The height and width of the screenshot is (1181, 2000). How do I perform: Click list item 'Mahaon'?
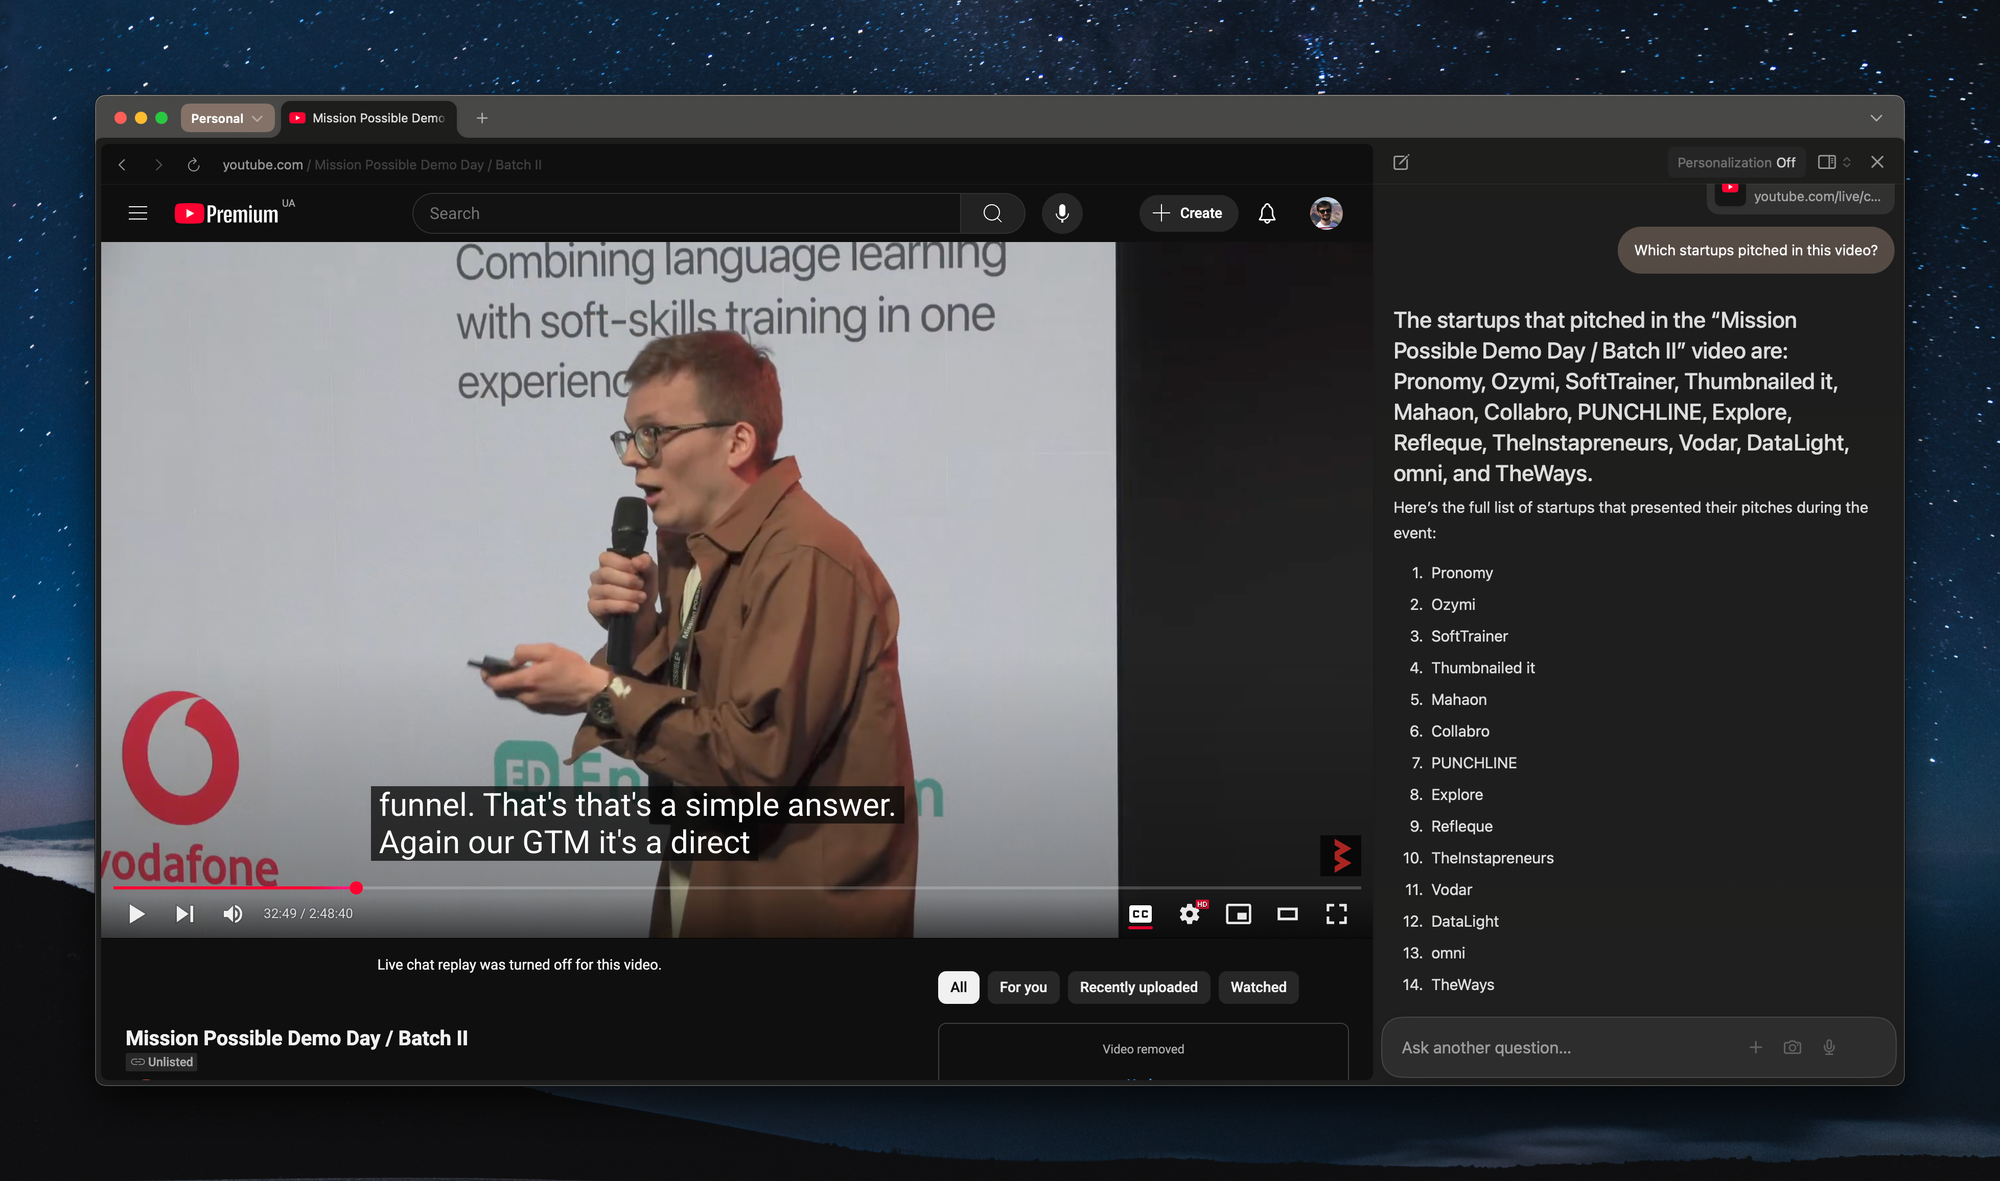[1458, 700]
